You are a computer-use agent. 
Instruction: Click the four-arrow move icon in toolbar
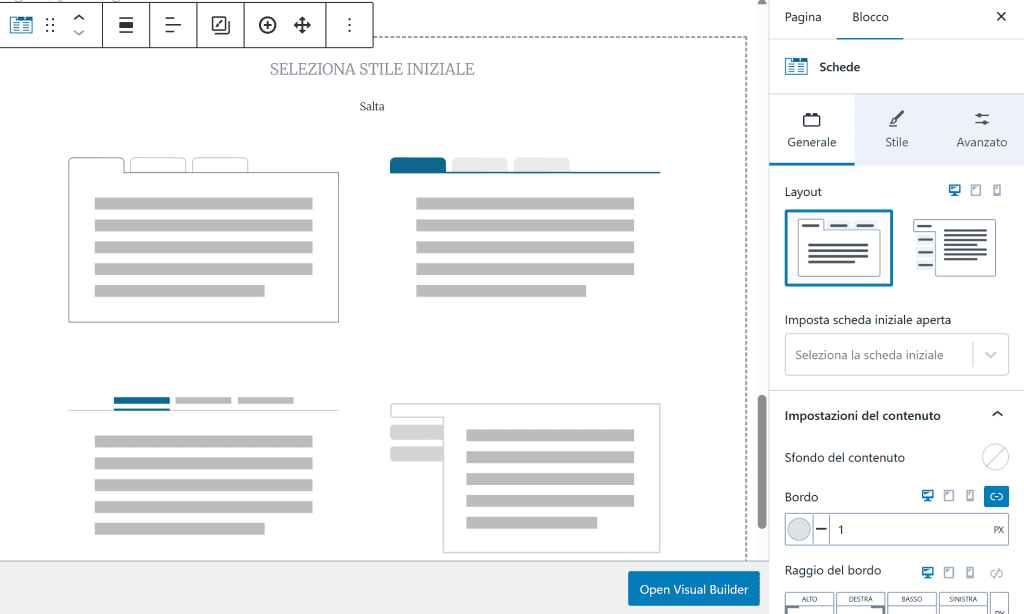(302, 26)
